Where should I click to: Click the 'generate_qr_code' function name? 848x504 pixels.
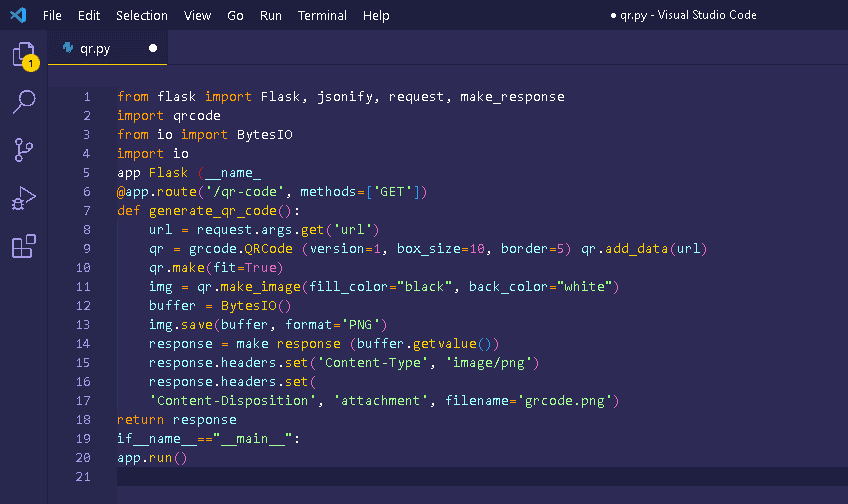pyautogui.click(x=213, y=211)
